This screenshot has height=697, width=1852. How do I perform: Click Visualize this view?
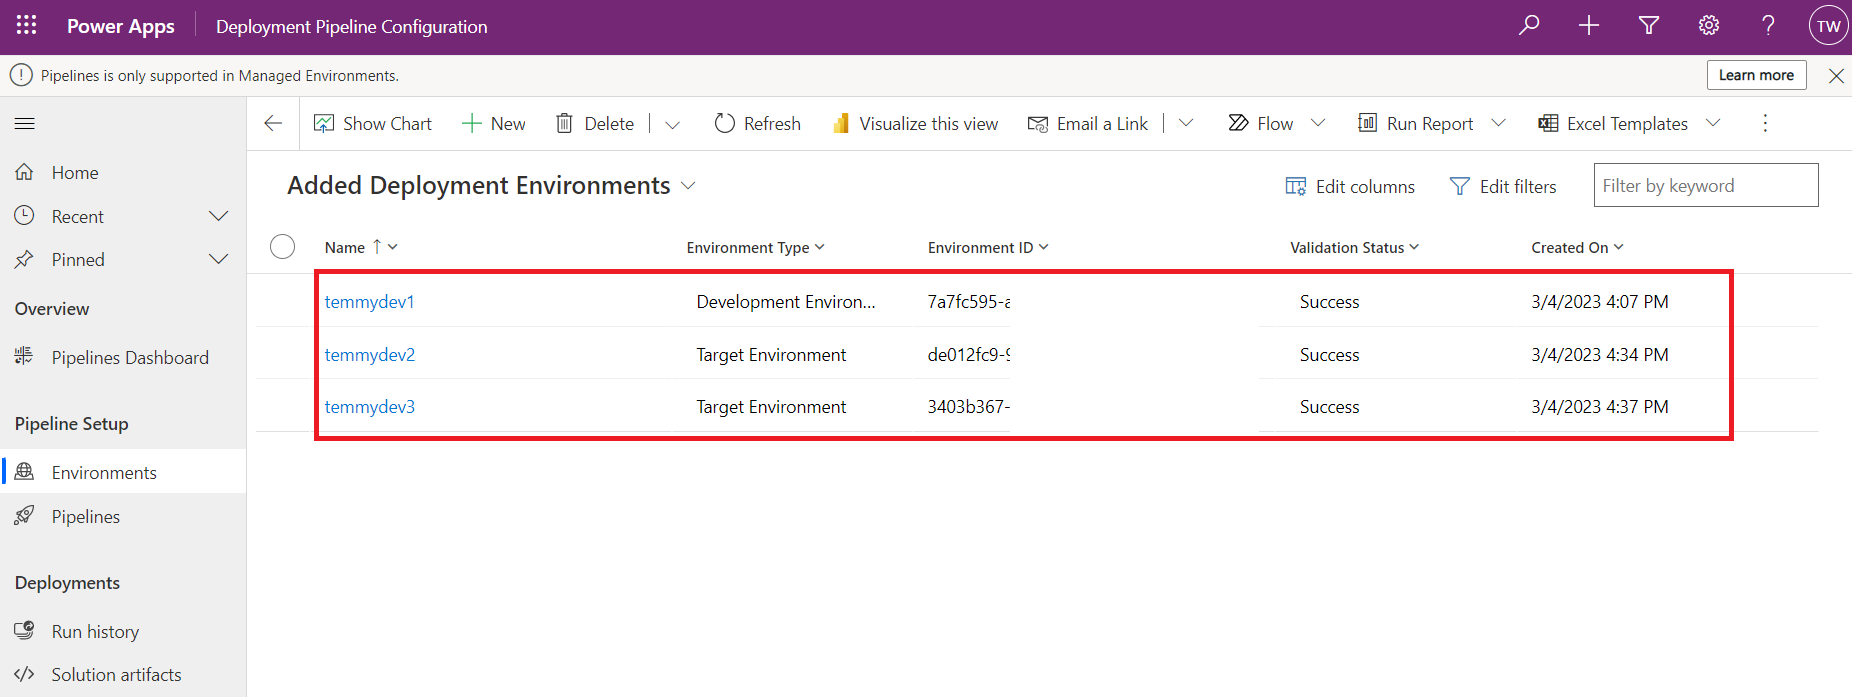tap(915, 123)
